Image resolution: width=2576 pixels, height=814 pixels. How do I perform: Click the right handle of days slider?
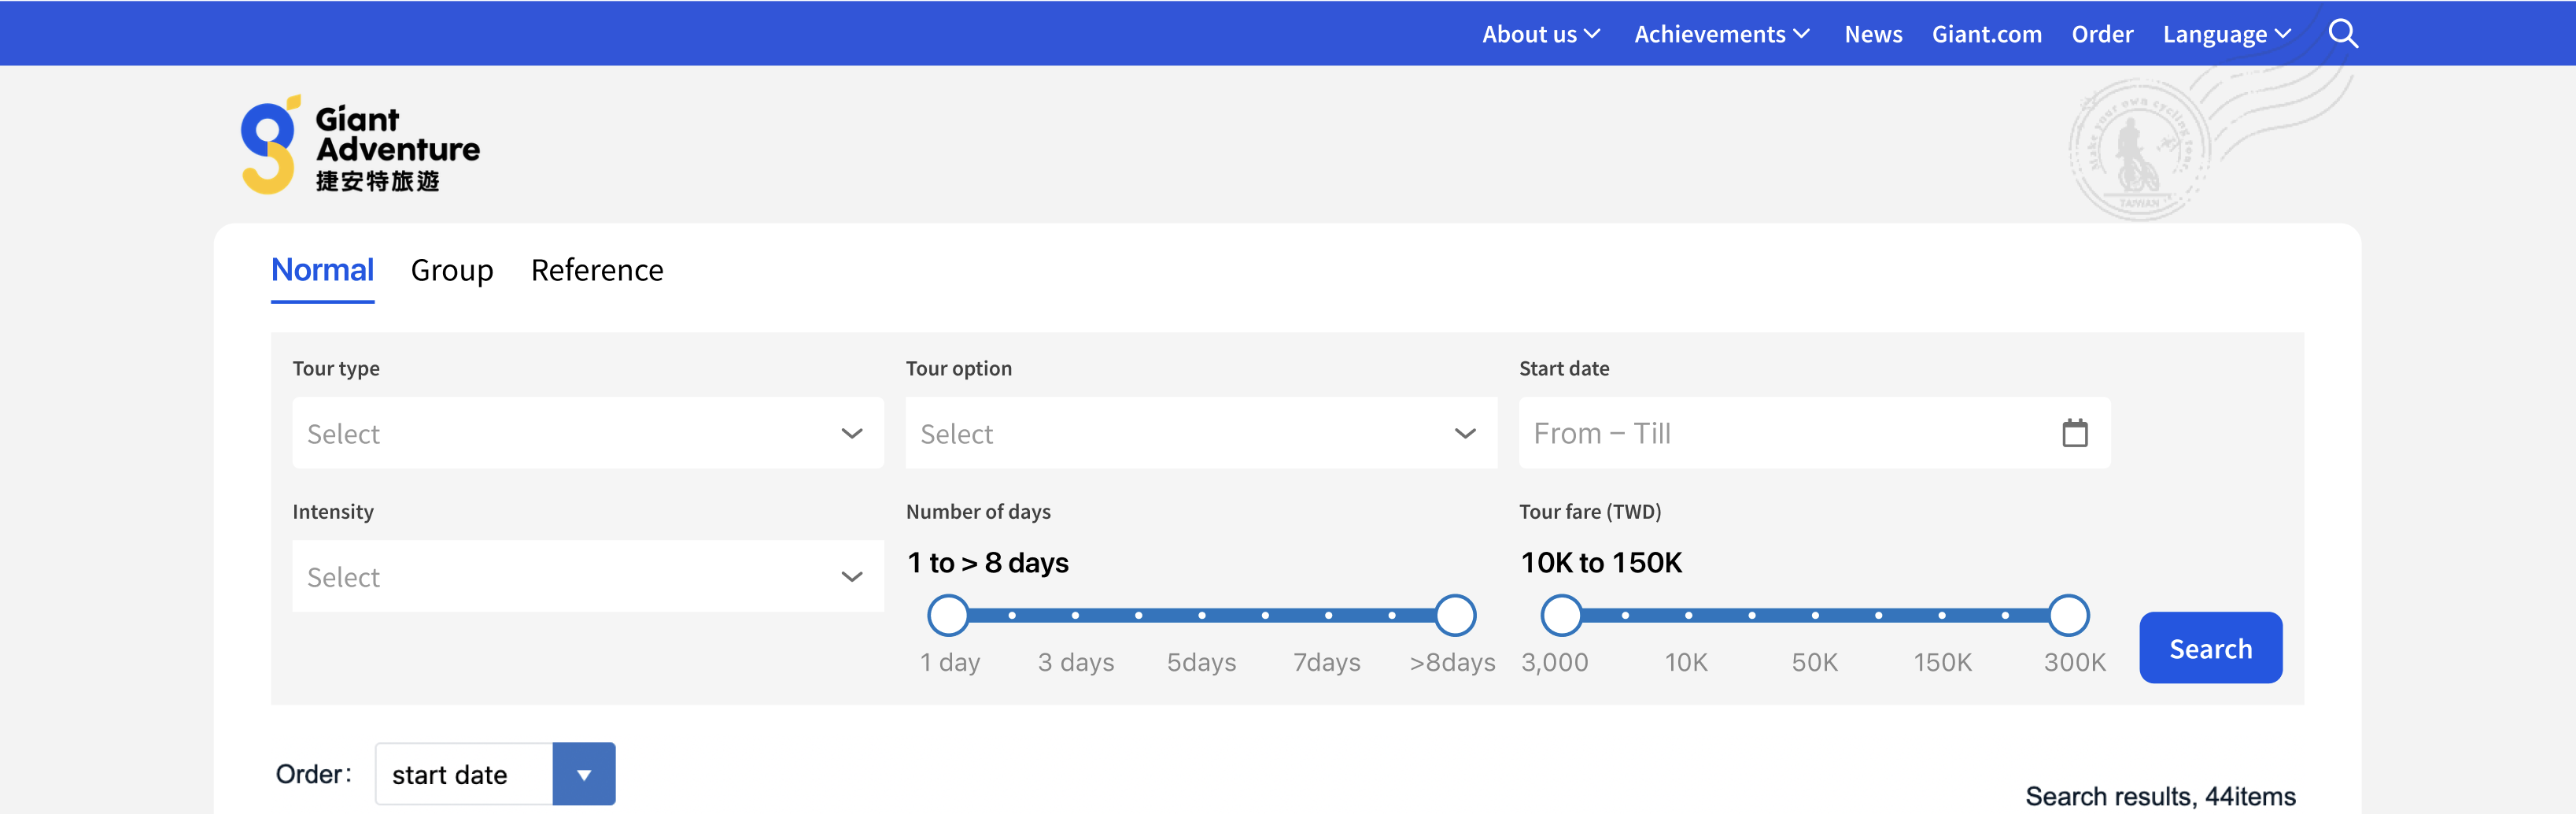coord(1455,615)
